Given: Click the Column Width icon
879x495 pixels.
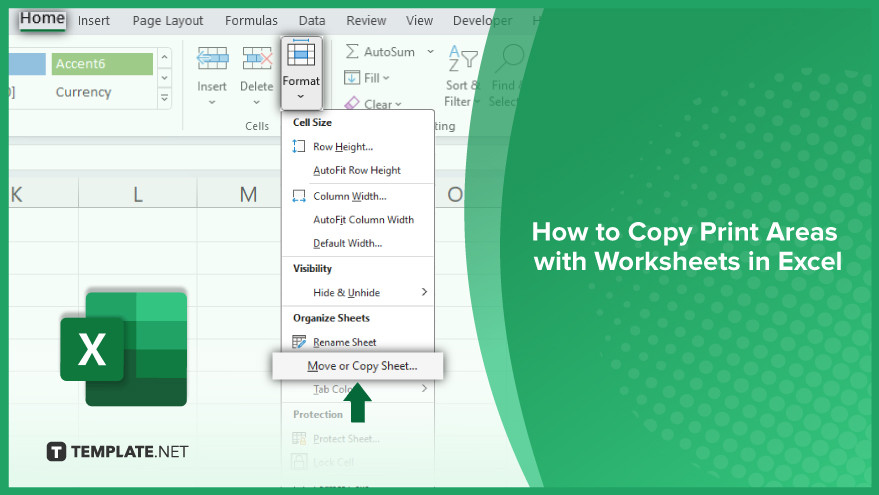Looking at the screenshot, I should (x=299, y=196).
